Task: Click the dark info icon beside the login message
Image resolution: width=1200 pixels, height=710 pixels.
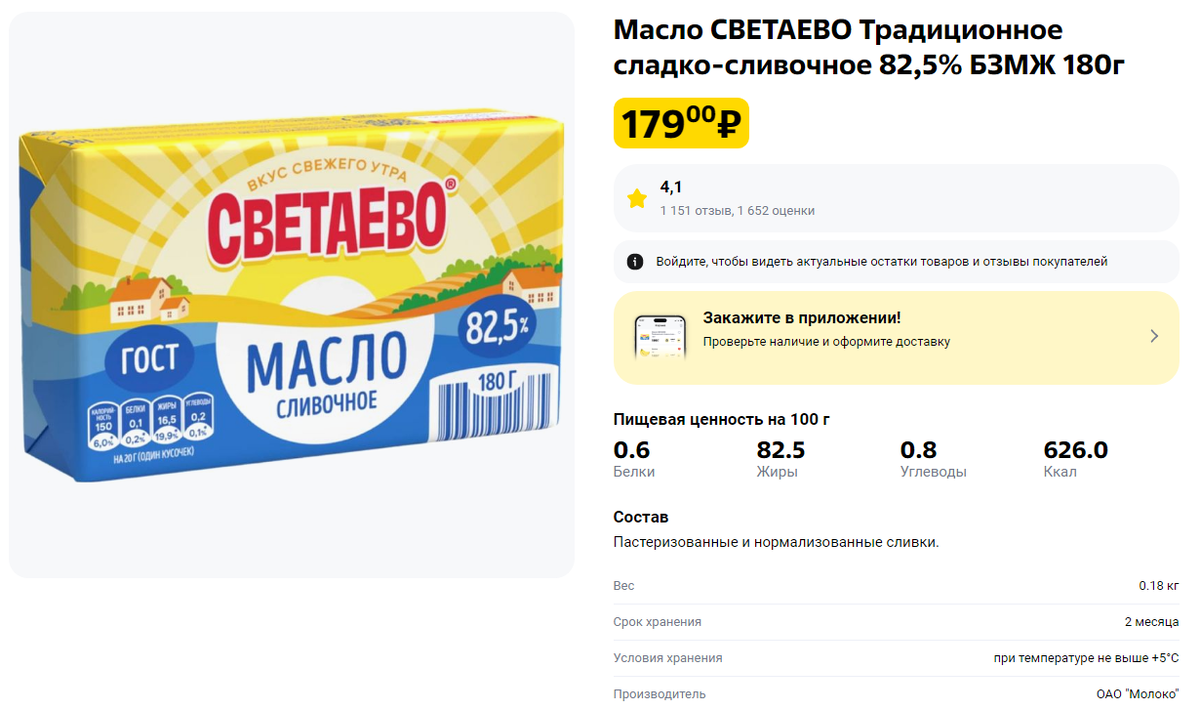Action: pos(635,261)
